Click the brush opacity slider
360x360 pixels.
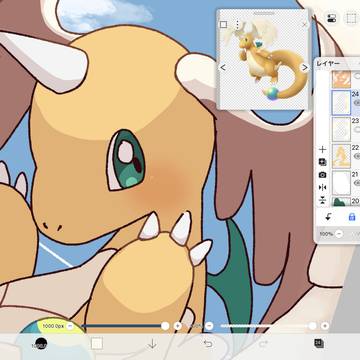pyautogui.click(x=268, y=326)
